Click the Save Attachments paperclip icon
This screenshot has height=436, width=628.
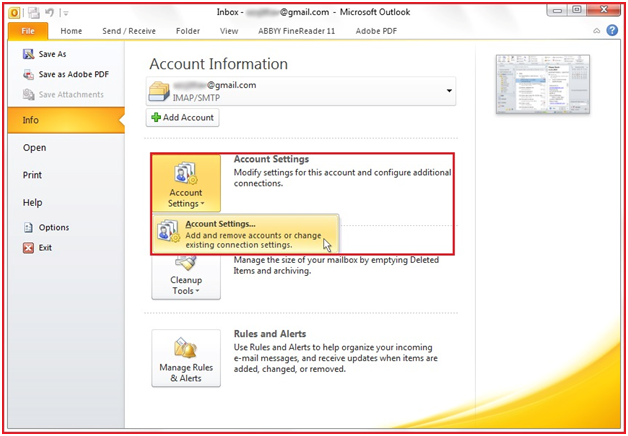pos(28,94)
